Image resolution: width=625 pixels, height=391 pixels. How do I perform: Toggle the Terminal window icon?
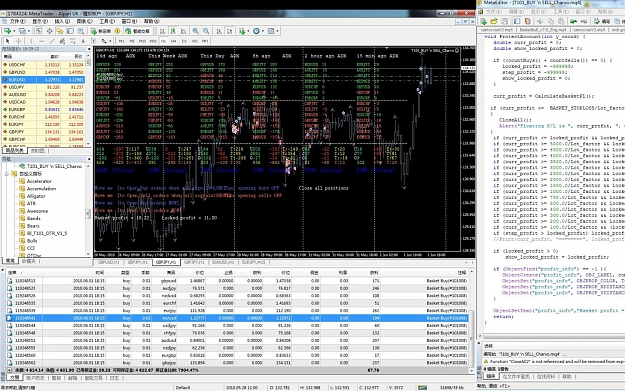click(x=70, y=31)
